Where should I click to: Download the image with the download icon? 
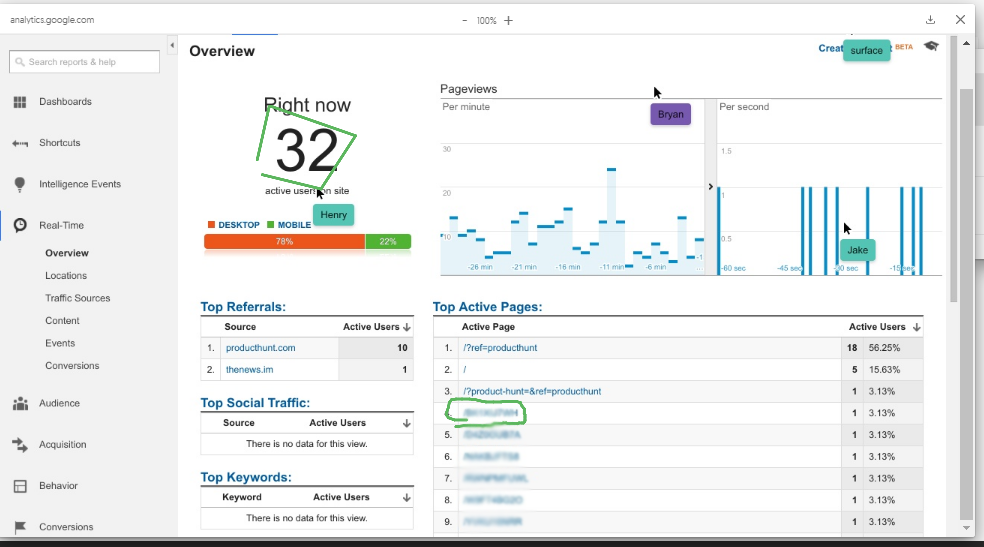tap(931, 20)
